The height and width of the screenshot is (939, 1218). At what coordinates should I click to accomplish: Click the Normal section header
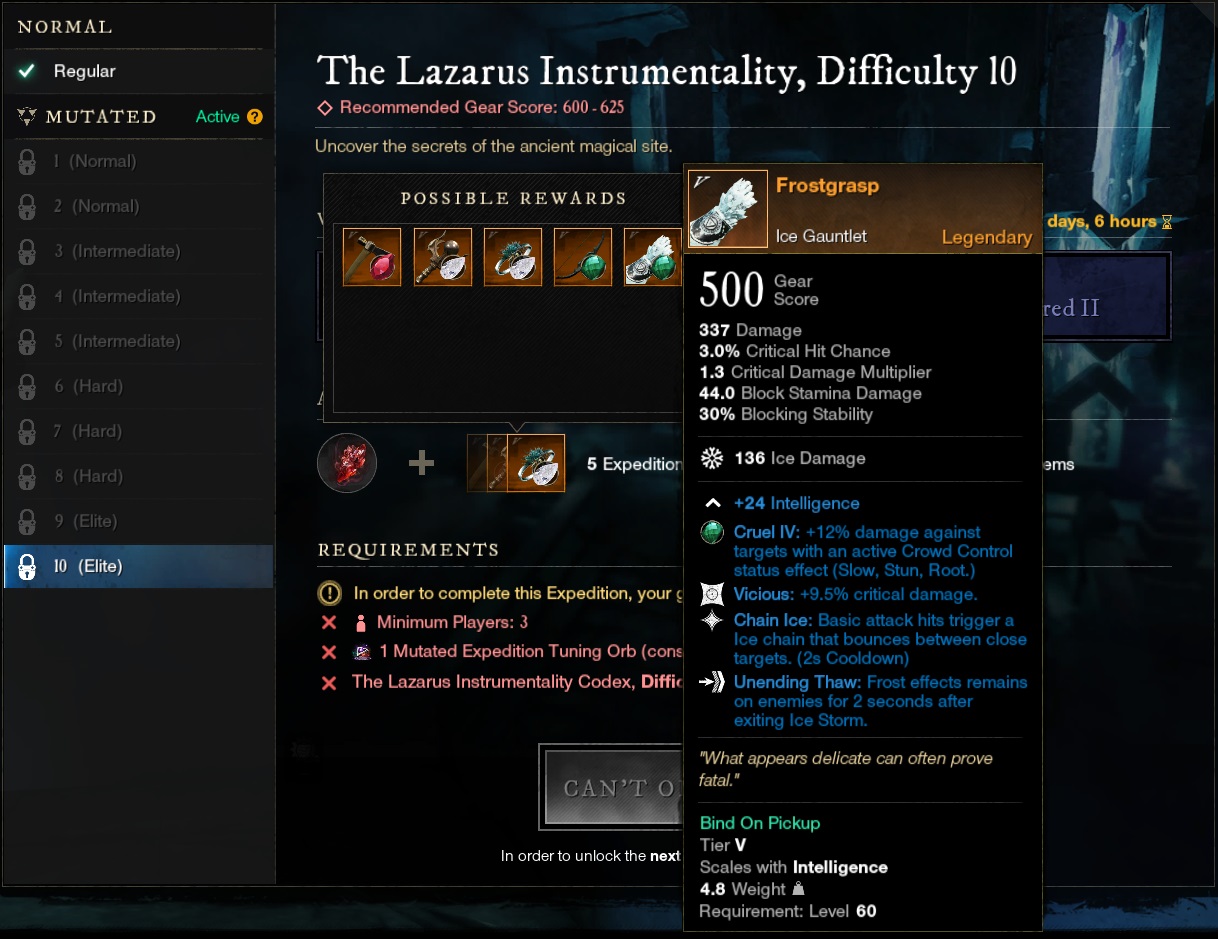[65, 27]
